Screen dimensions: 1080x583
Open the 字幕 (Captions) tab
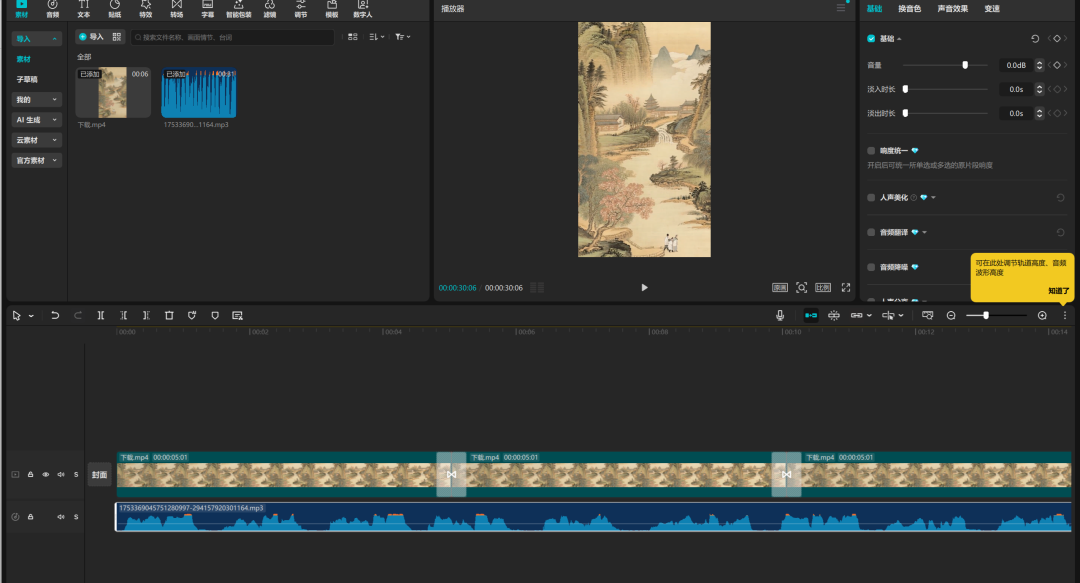[x=207, y=8]
